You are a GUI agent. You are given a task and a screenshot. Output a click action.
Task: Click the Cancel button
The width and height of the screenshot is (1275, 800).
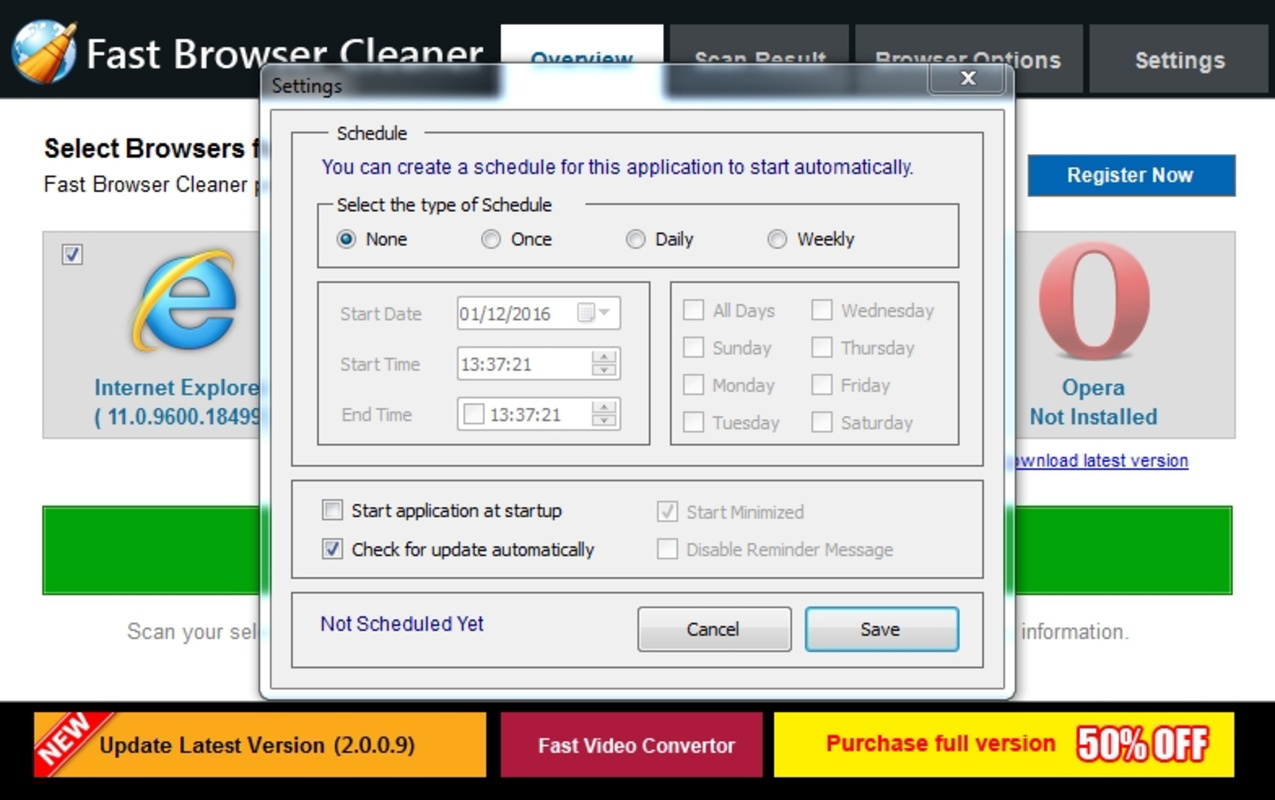[x=713, y=629]
